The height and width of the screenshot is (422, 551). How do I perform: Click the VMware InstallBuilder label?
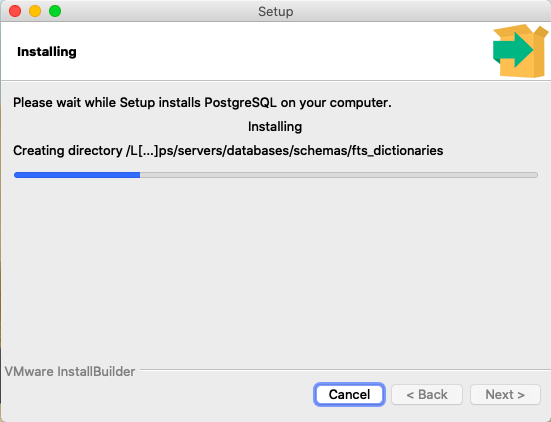pyautogui.click(x=70, y=371)
